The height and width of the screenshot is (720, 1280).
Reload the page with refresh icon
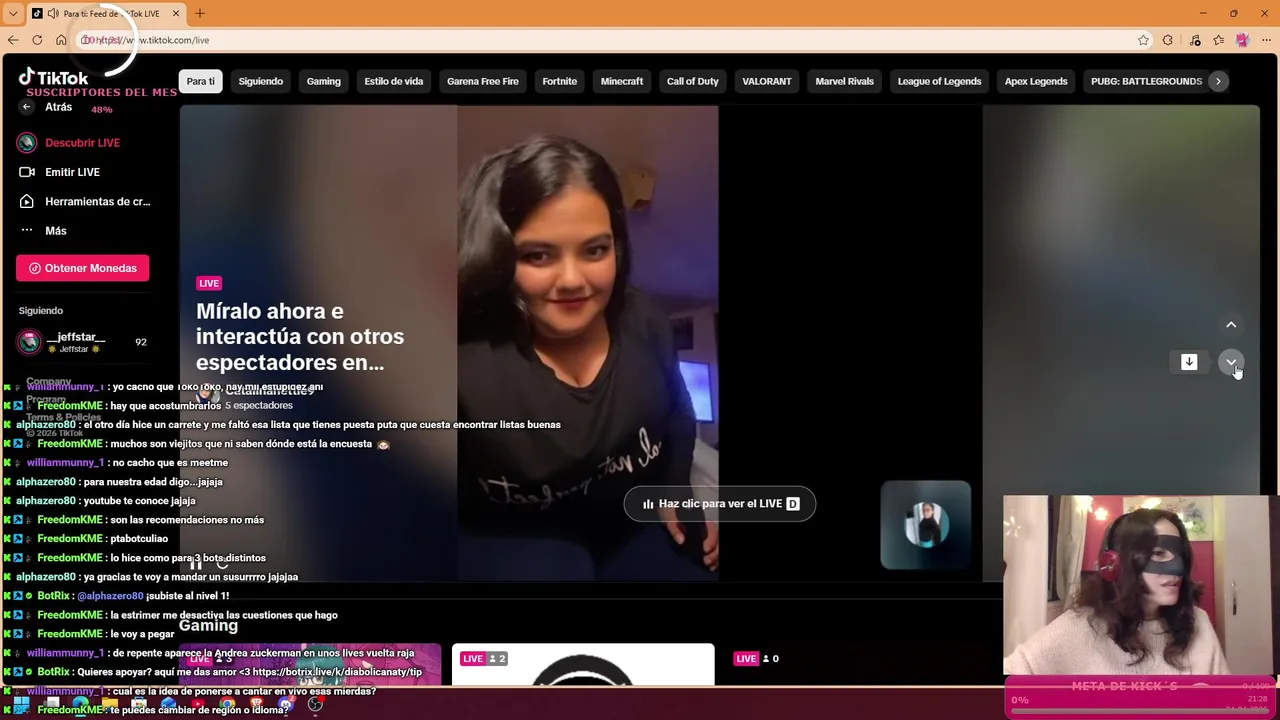pos(37,40)
